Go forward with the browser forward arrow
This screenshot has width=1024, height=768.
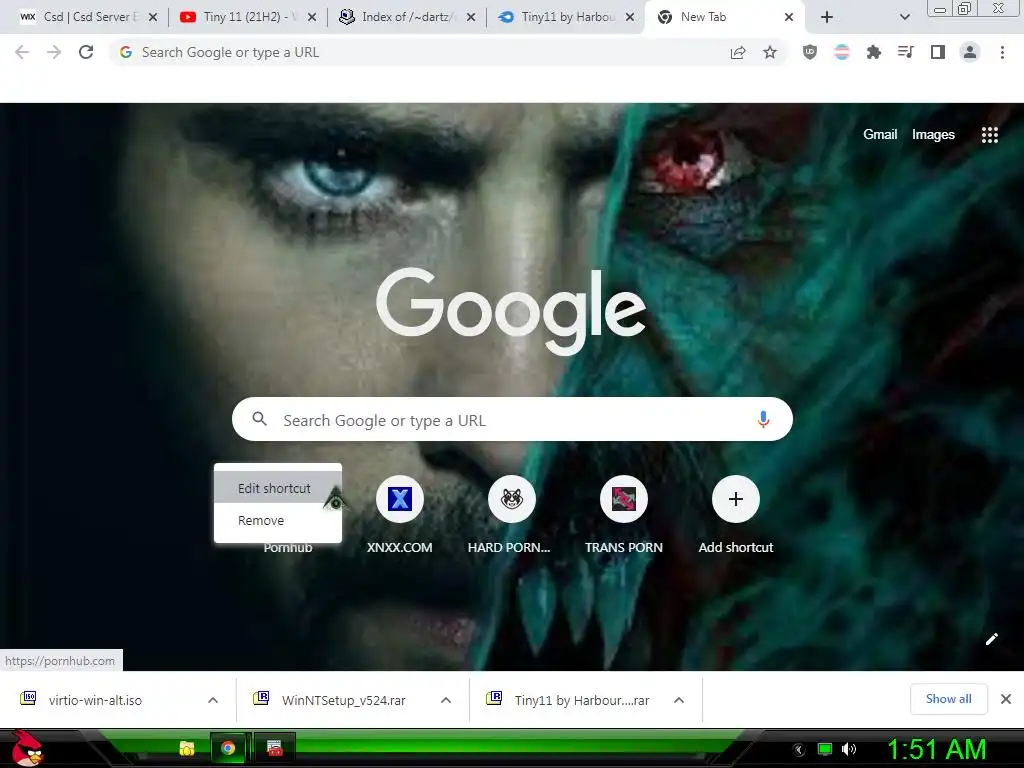pyautogui.click(x=54, y=52)
